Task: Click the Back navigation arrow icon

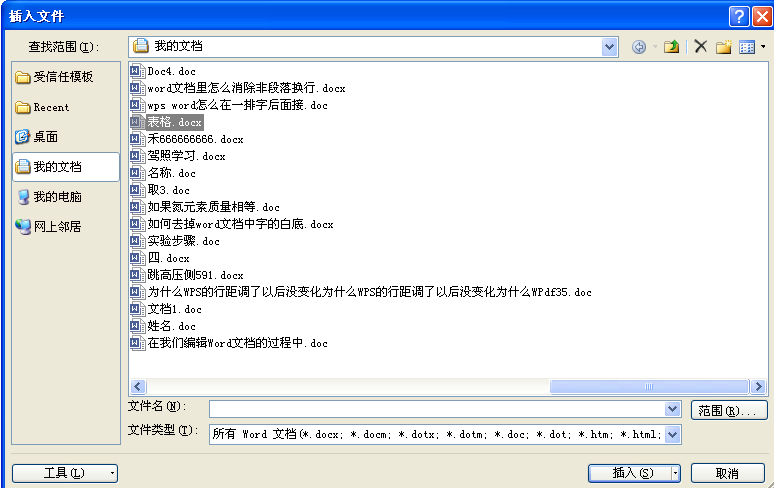Action: (639, 47)
